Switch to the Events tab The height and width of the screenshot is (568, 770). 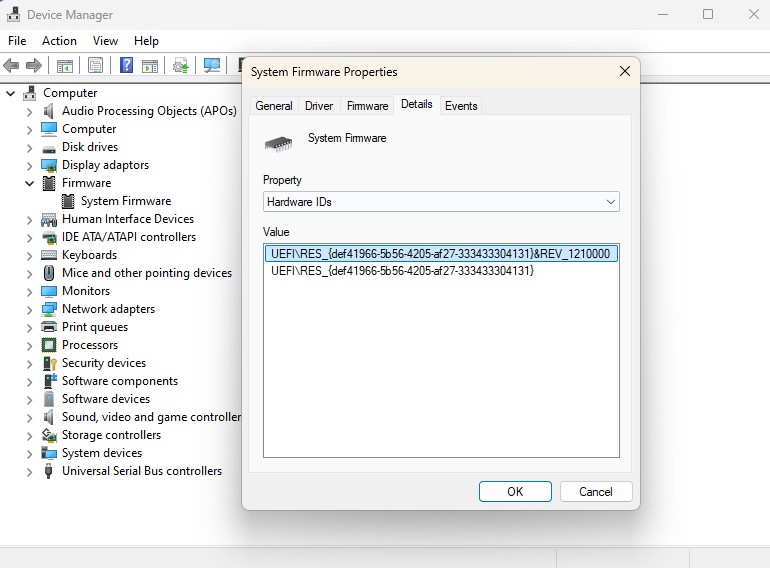pos(461,106)
